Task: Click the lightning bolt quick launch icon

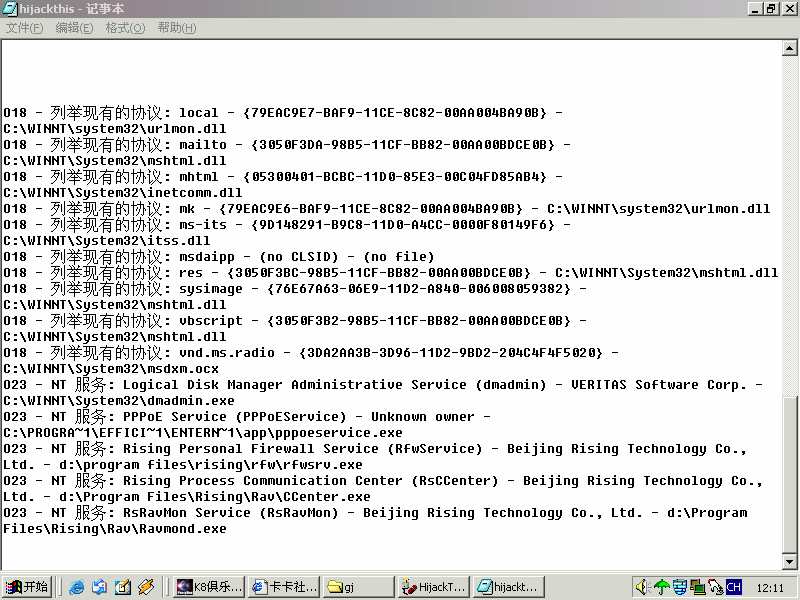Action: pos(145,587)
